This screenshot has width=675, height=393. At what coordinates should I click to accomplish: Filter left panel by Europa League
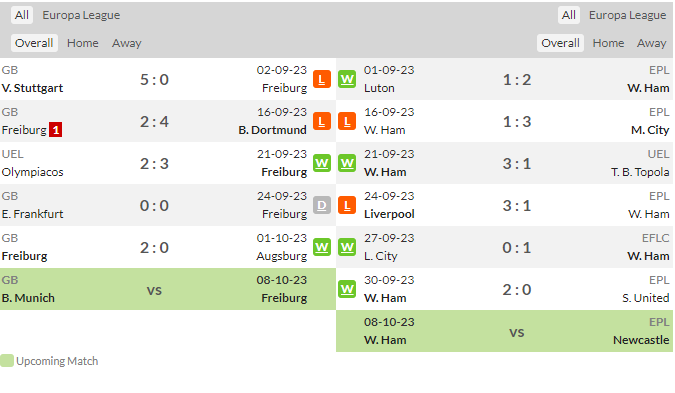point(81,15)
